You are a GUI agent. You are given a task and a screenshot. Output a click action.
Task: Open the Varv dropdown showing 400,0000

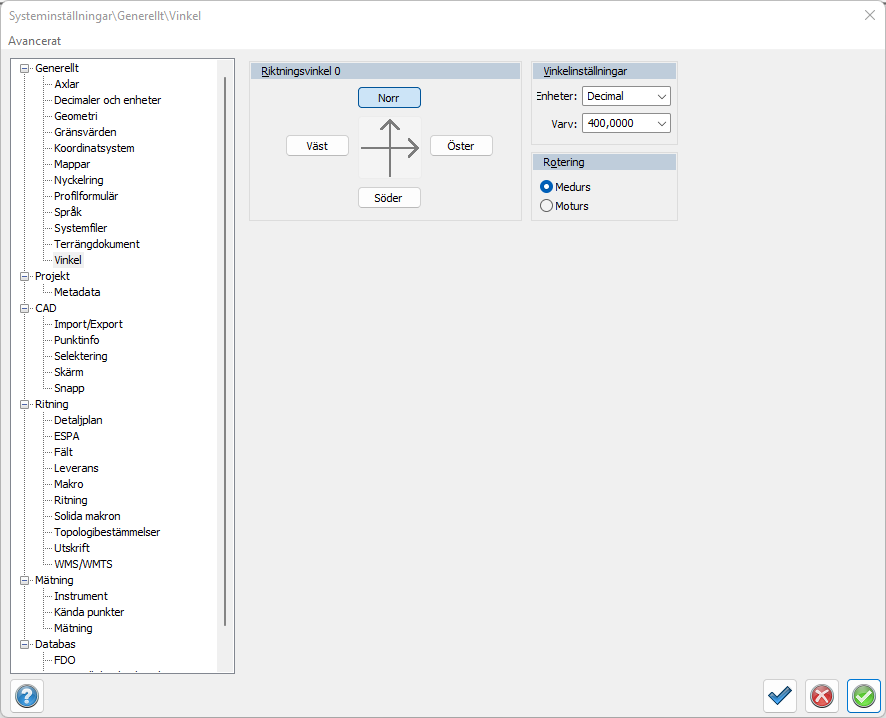[x=626, y=124]
